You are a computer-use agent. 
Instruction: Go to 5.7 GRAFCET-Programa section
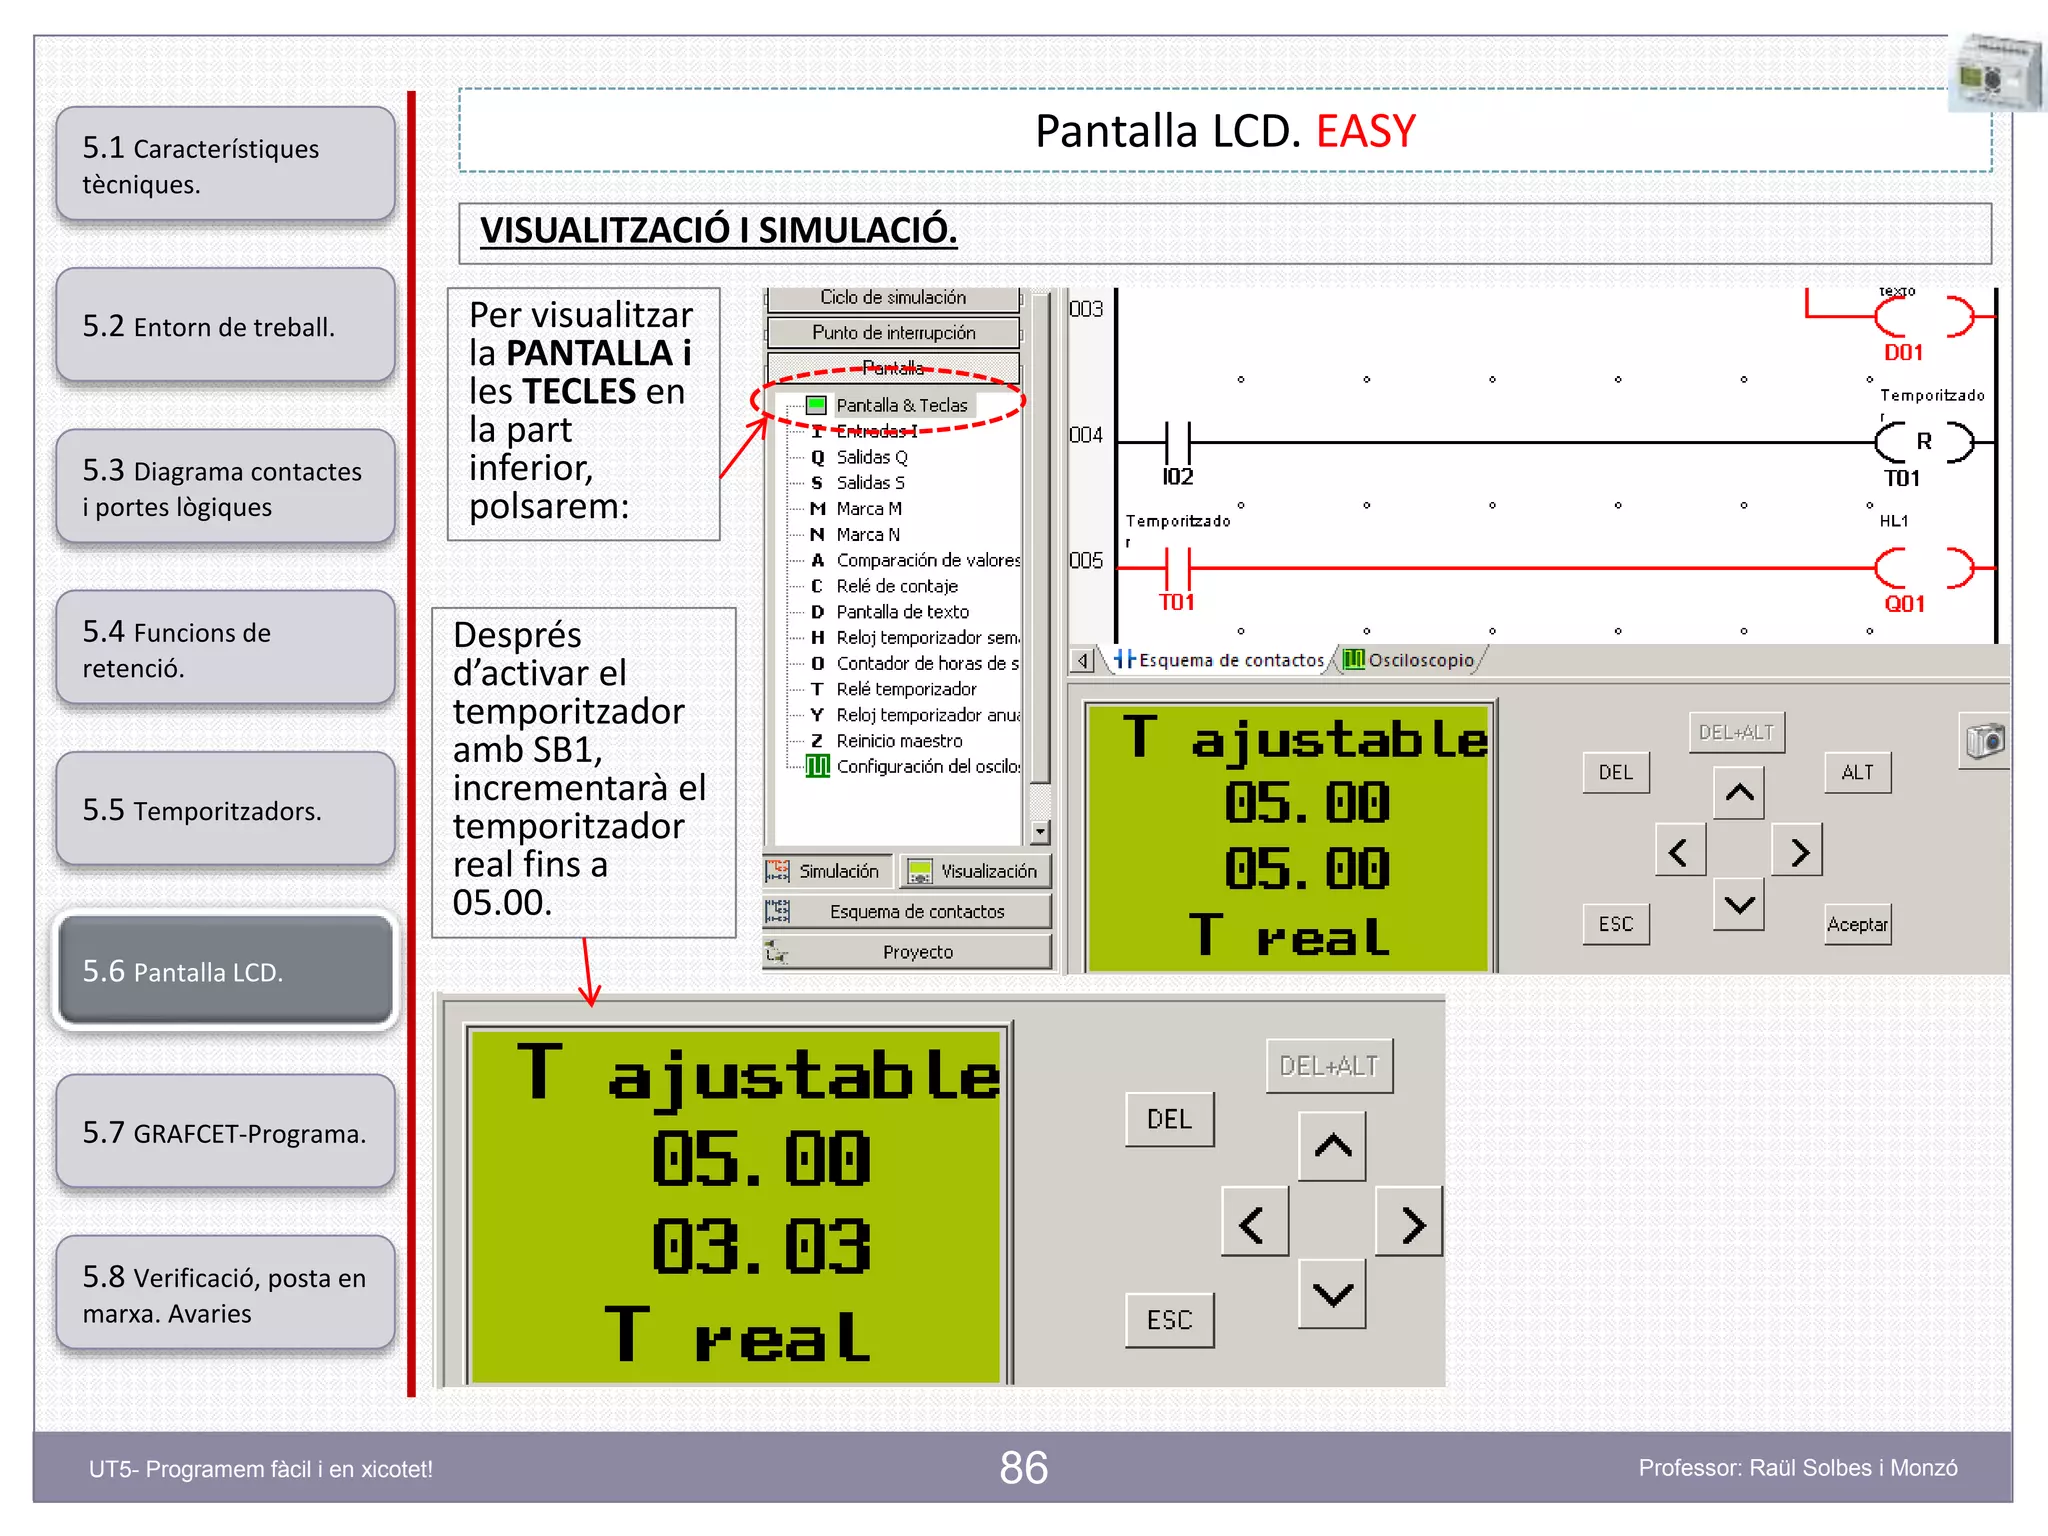225,1133
